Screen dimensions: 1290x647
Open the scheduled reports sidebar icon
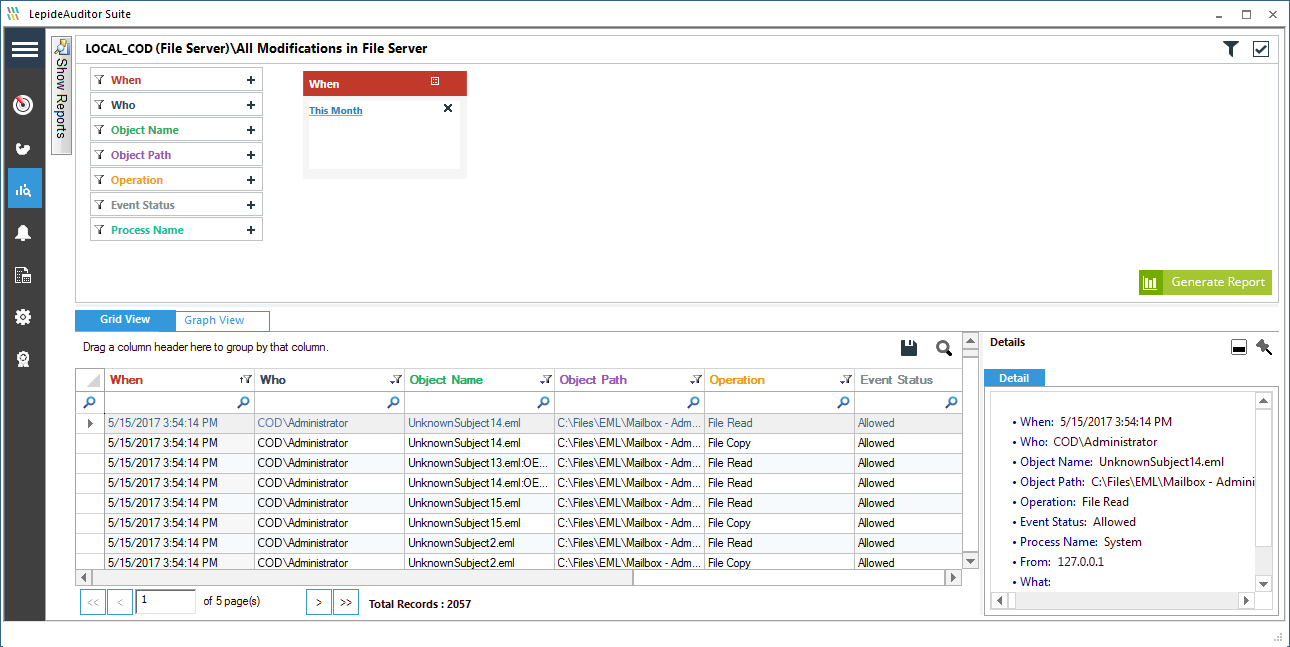point(24,275)
